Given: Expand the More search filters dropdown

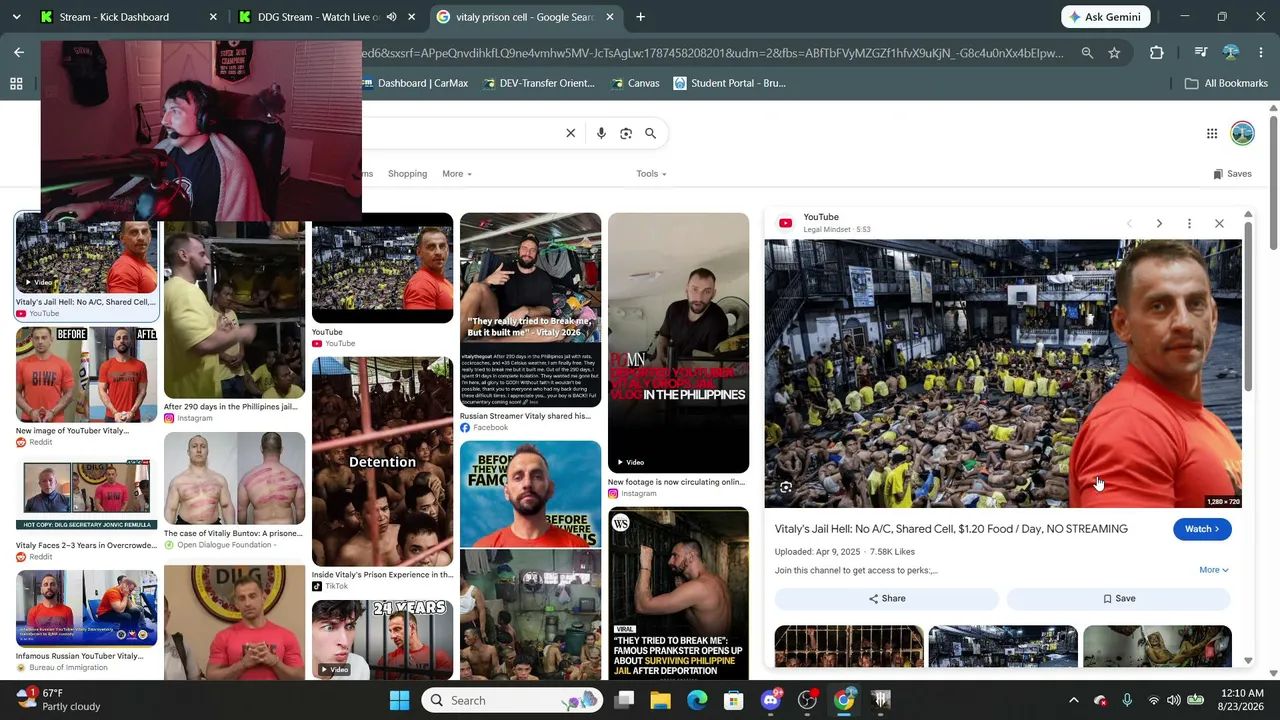Looking at the screenshot, I should [456, 174].
